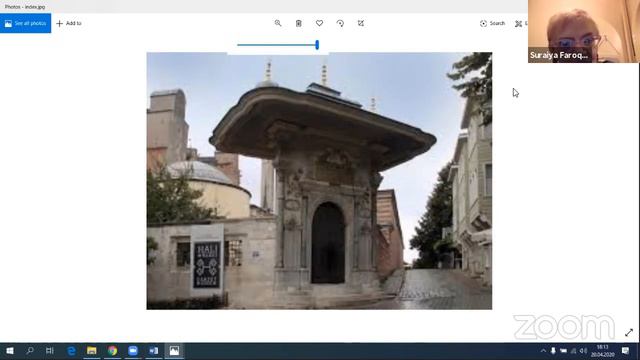
Task: Select Suraiya Faroq participant video thumbnail
Action: [584, 31]
